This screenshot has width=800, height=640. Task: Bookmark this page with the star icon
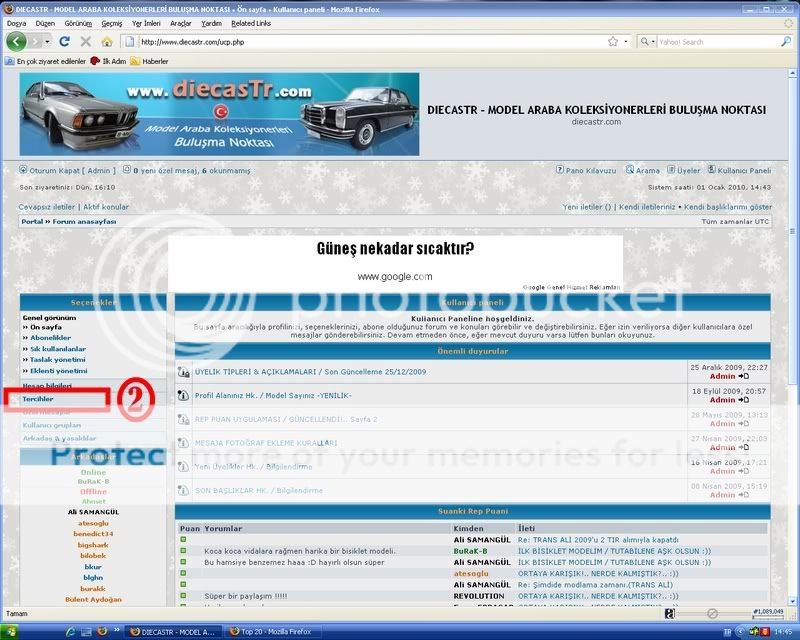[613, 42]
